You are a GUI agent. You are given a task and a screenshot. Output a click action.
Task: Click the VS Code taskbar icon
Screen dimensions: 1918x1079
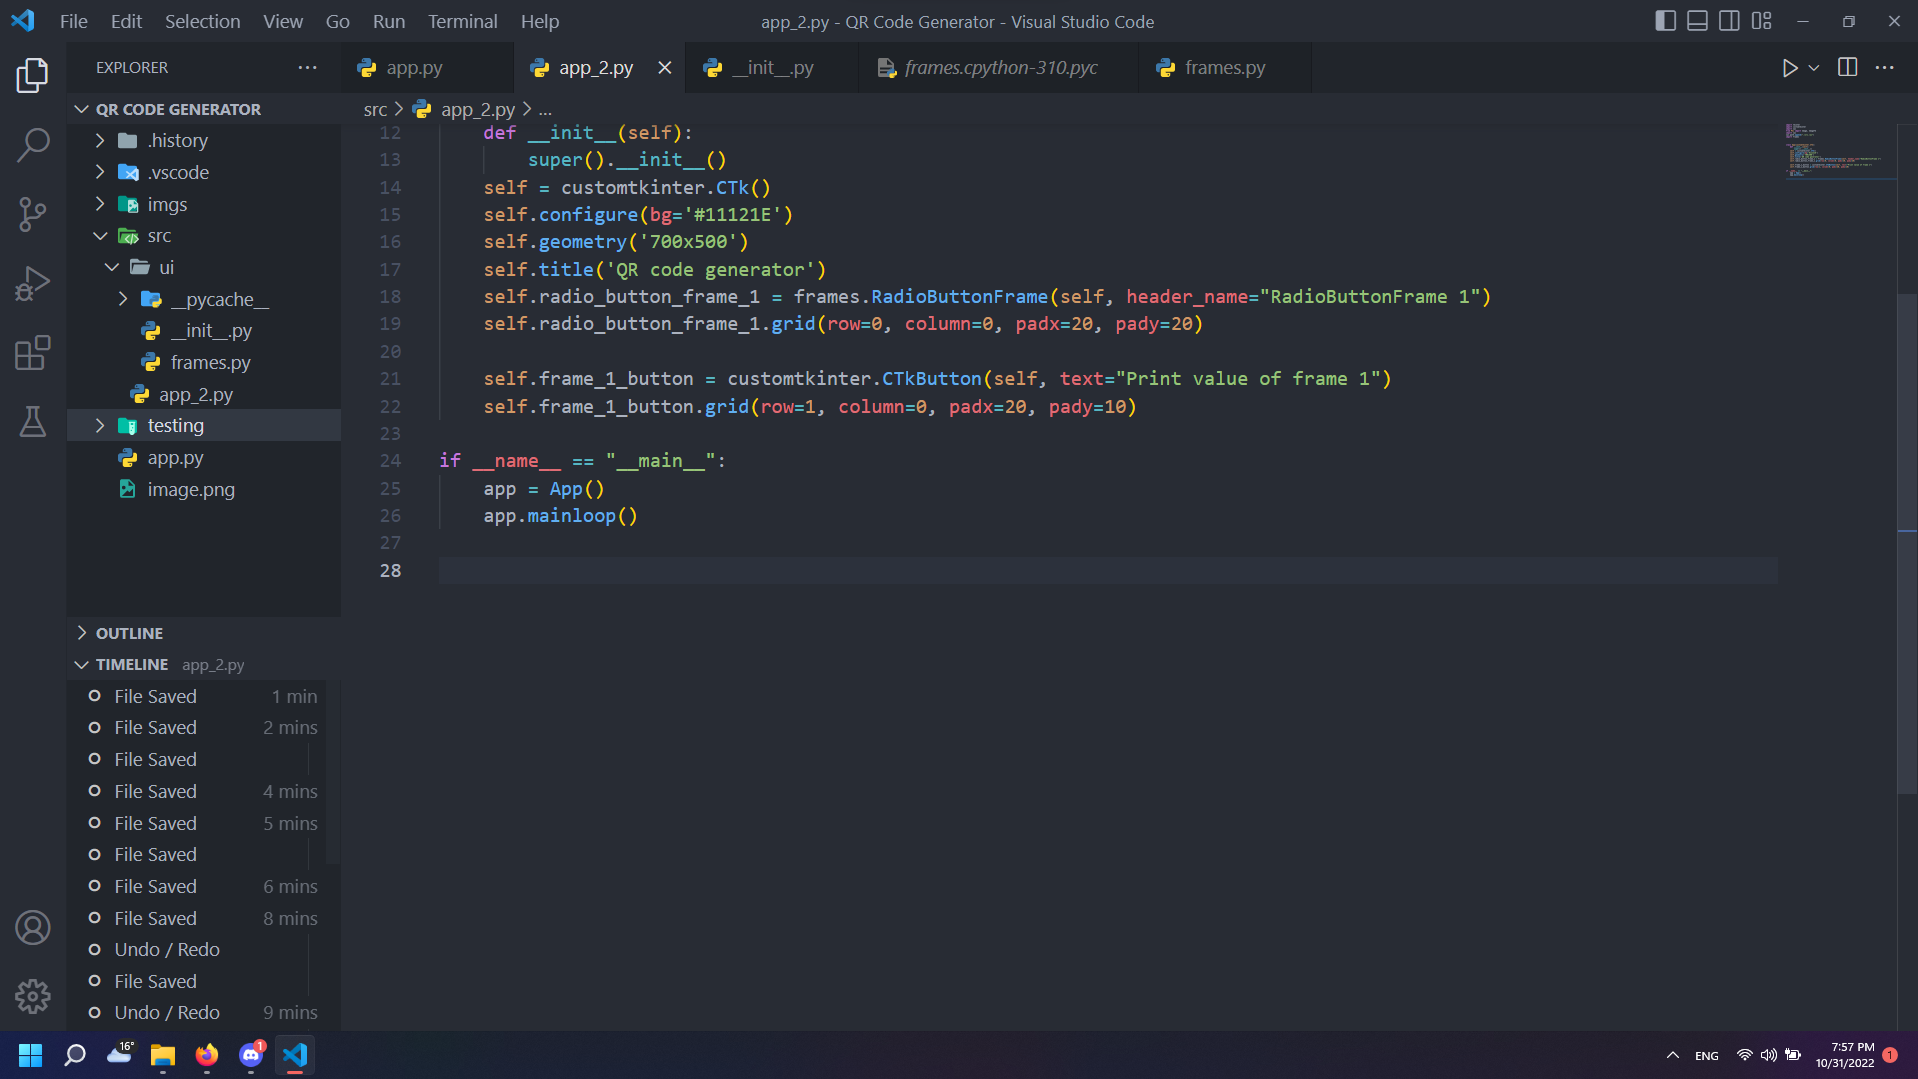(x=294, y=1055)
